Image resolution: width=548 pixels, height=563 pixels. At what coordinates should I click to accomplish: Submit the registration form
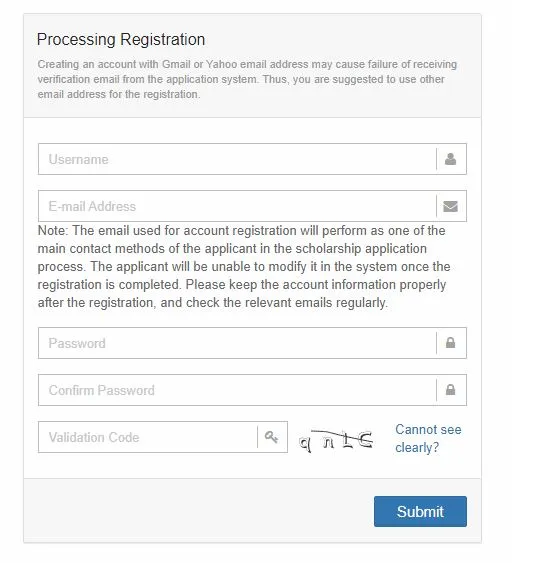[x=420, y=511]
